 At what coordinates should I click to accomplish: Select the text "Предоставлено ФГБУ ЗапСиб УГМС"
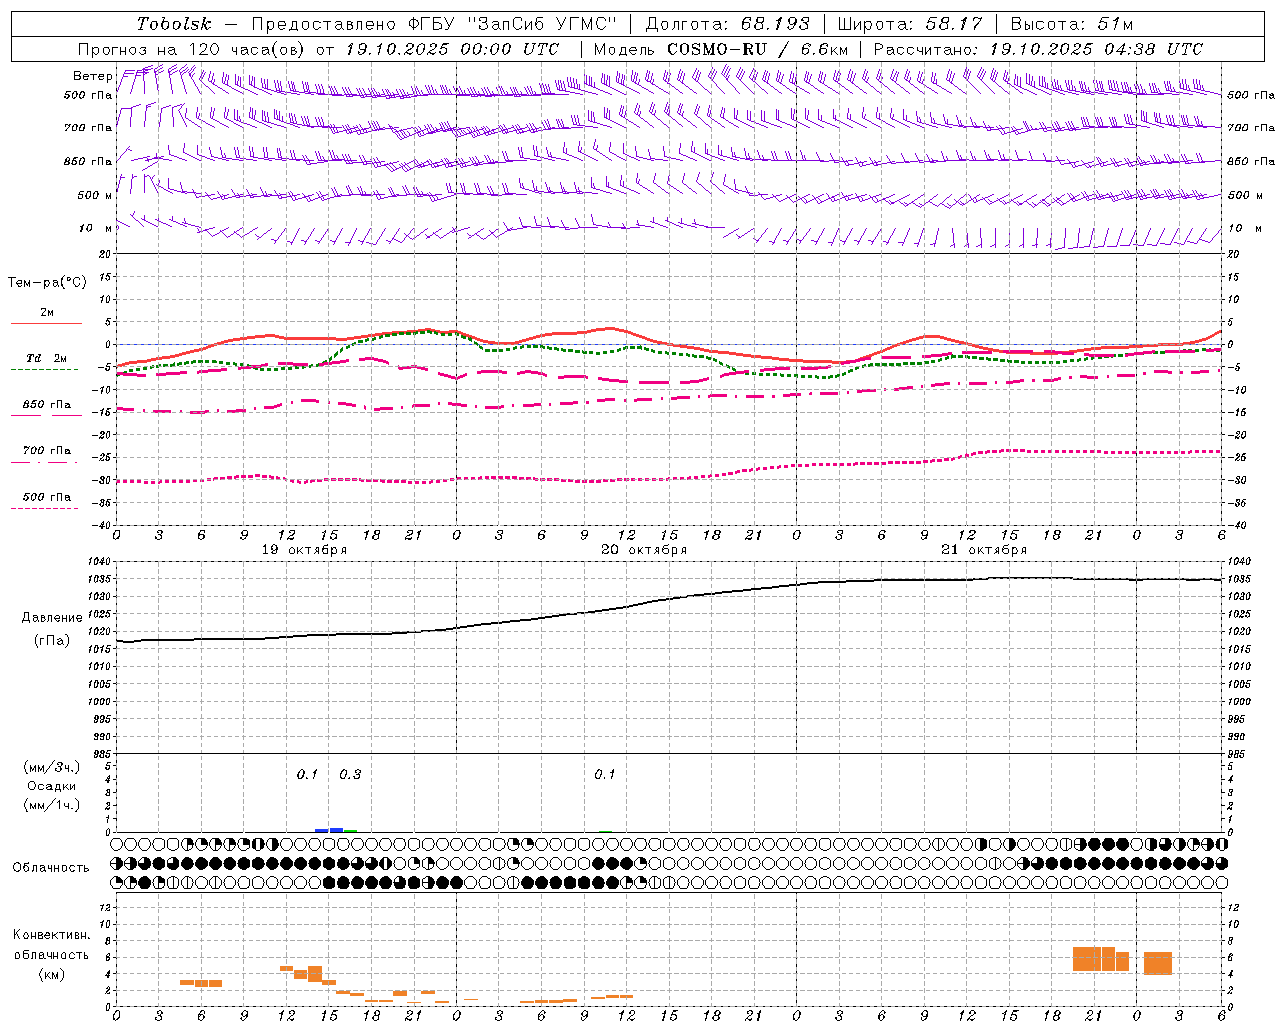434,24
